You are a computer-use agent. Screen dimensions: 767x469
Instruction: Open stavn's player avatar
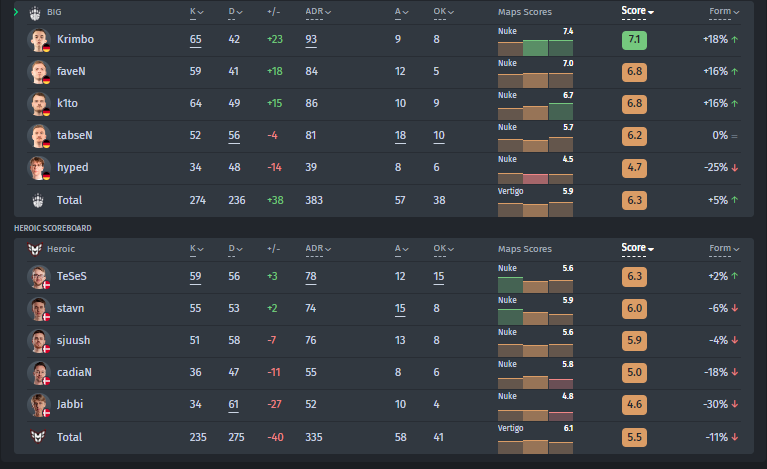coord(39,309)
